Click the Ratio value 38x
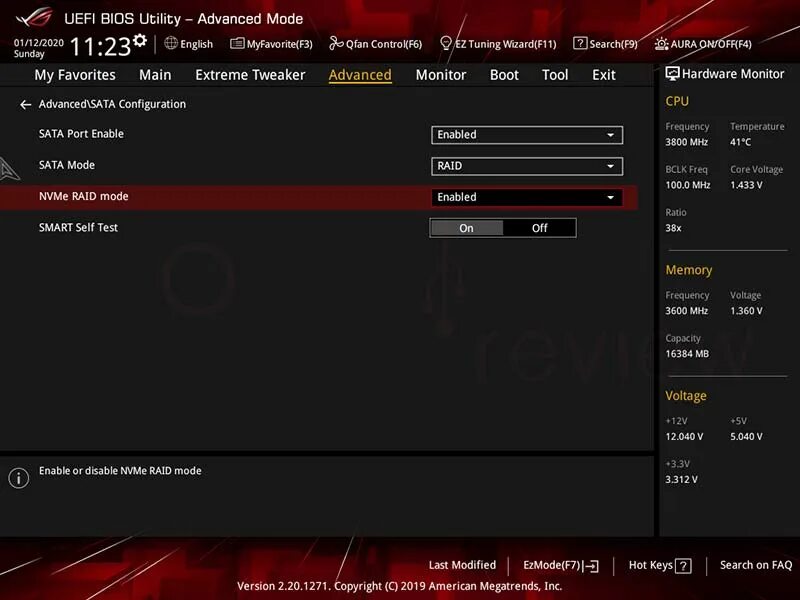800x600 pixels. 673,228
